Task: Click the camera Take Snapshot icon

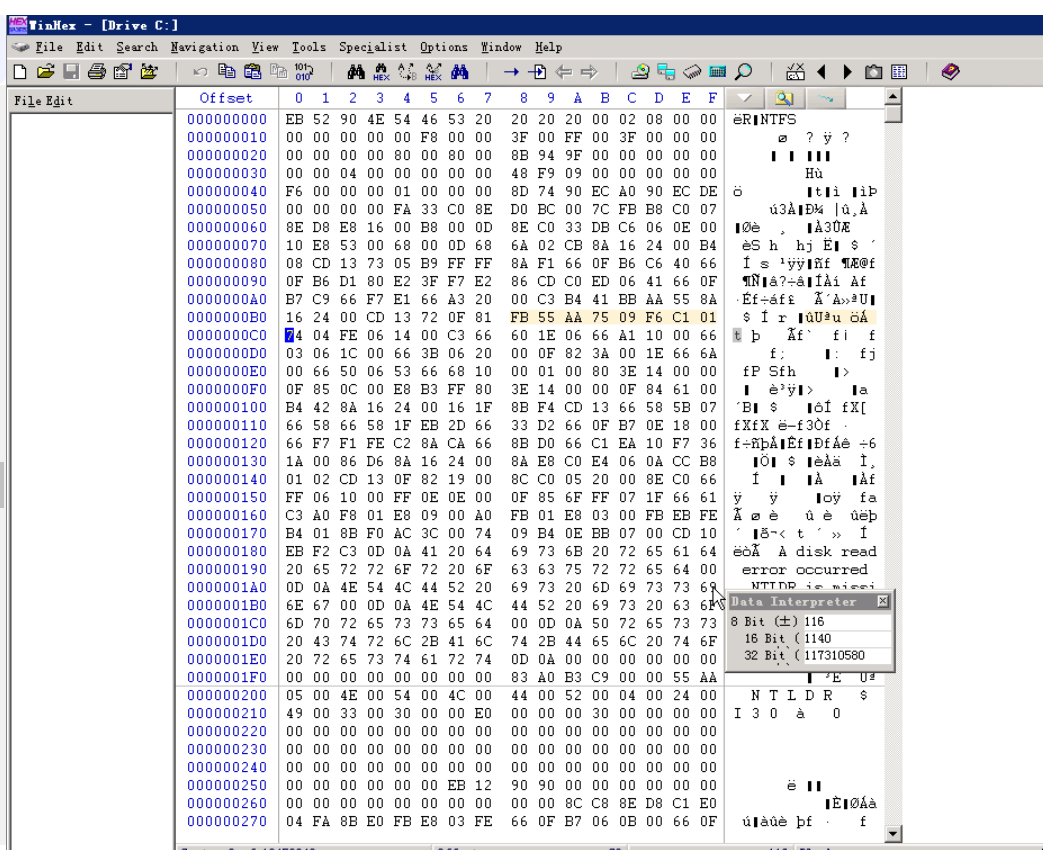Action: (x=873, y=72)
